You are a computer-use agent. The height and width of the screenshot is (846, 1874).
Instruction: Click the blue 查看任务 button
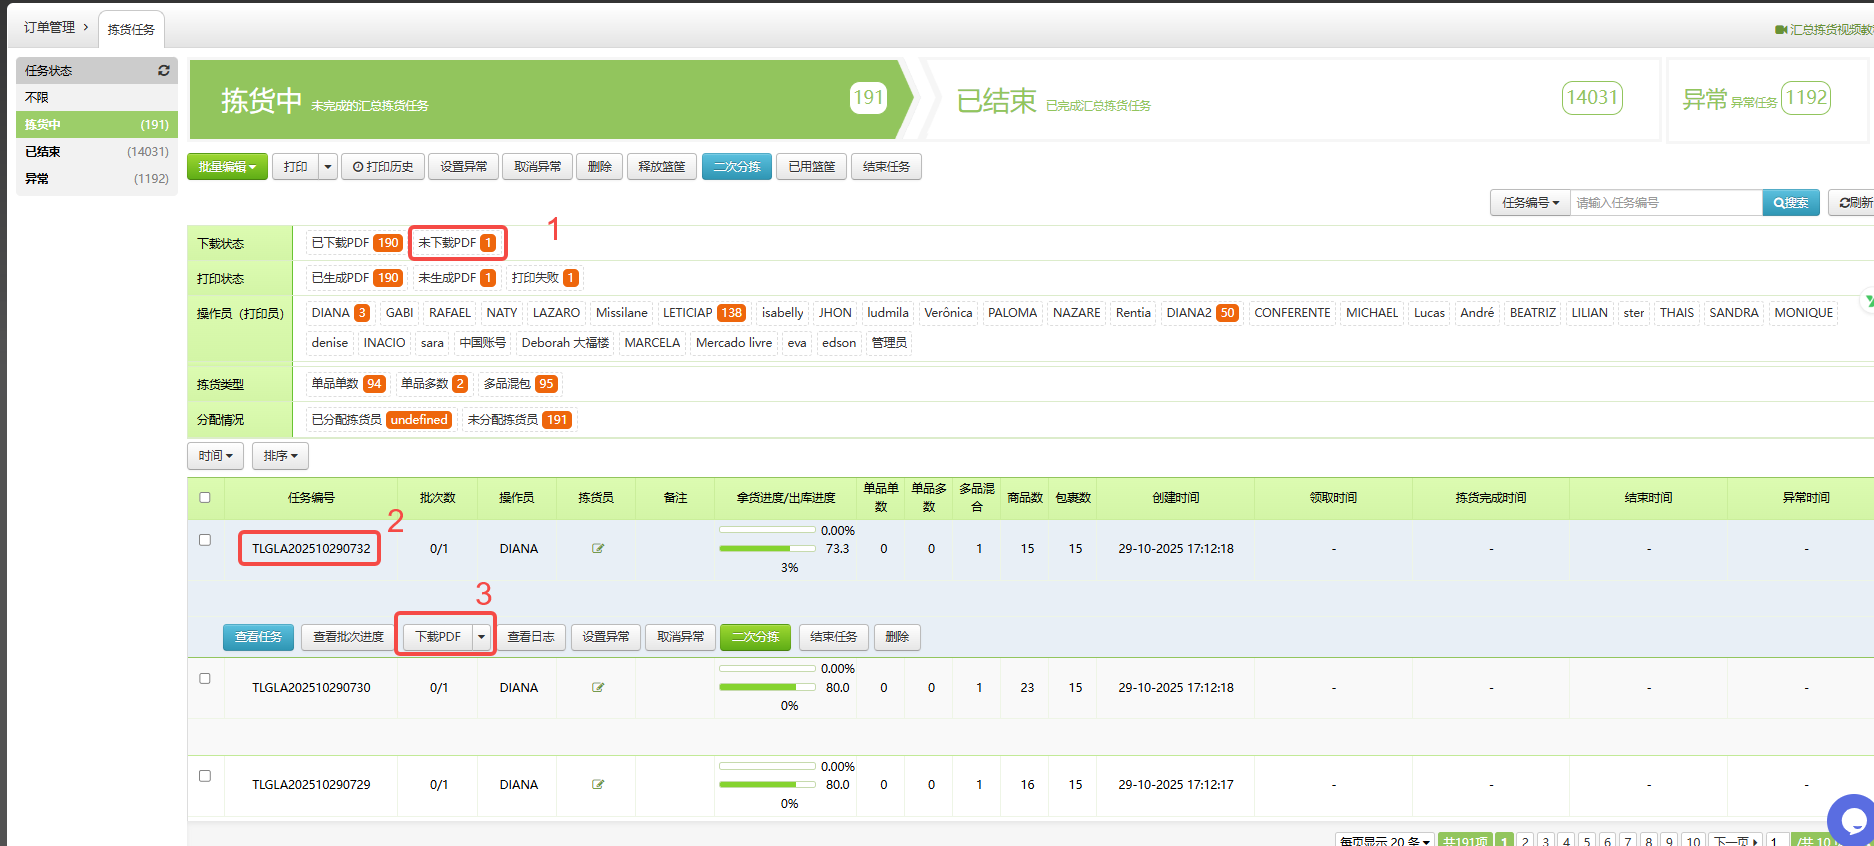point(258,637)
